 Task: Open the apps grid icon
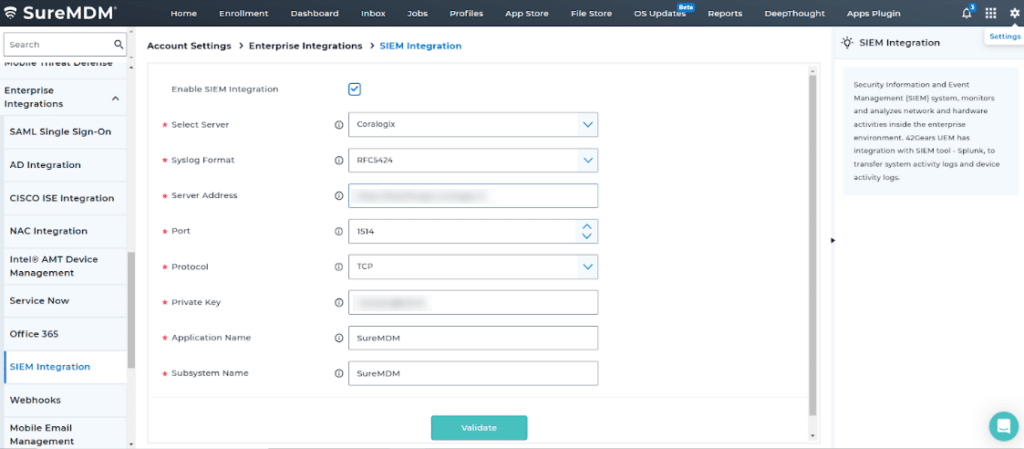[x=991, y=13]
